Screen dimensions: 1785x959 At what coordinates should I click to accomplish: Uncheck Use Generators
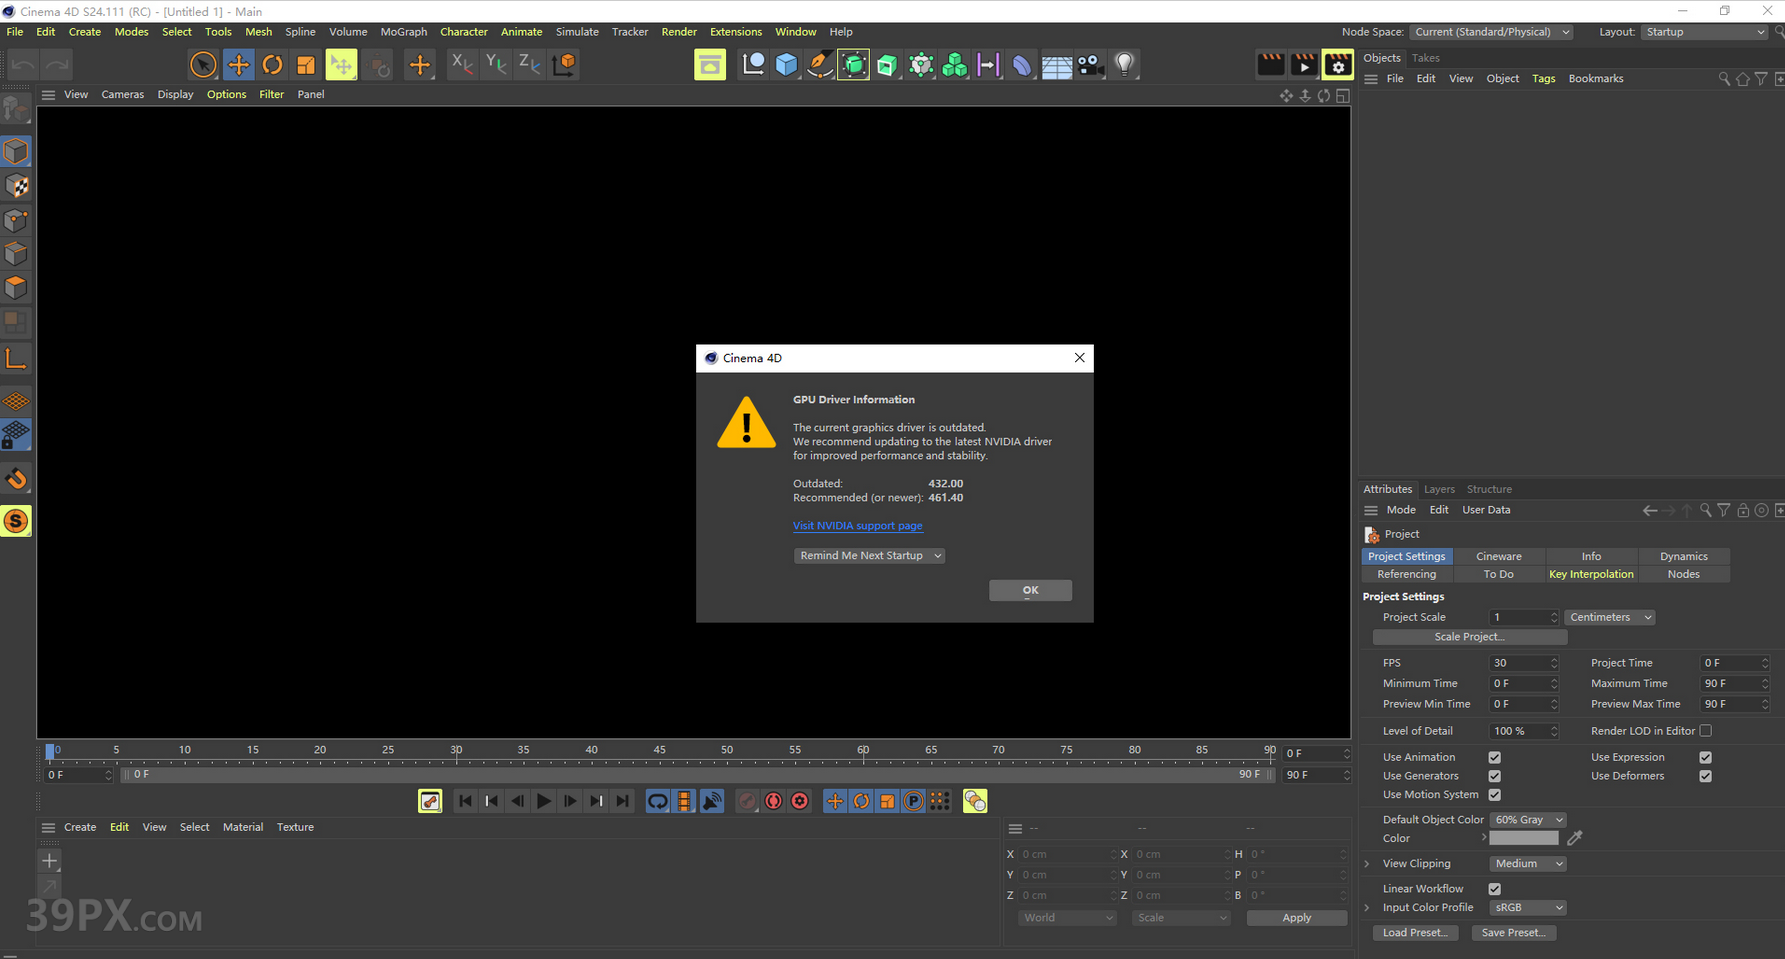pyautogui.click(x=1495, y=775)
